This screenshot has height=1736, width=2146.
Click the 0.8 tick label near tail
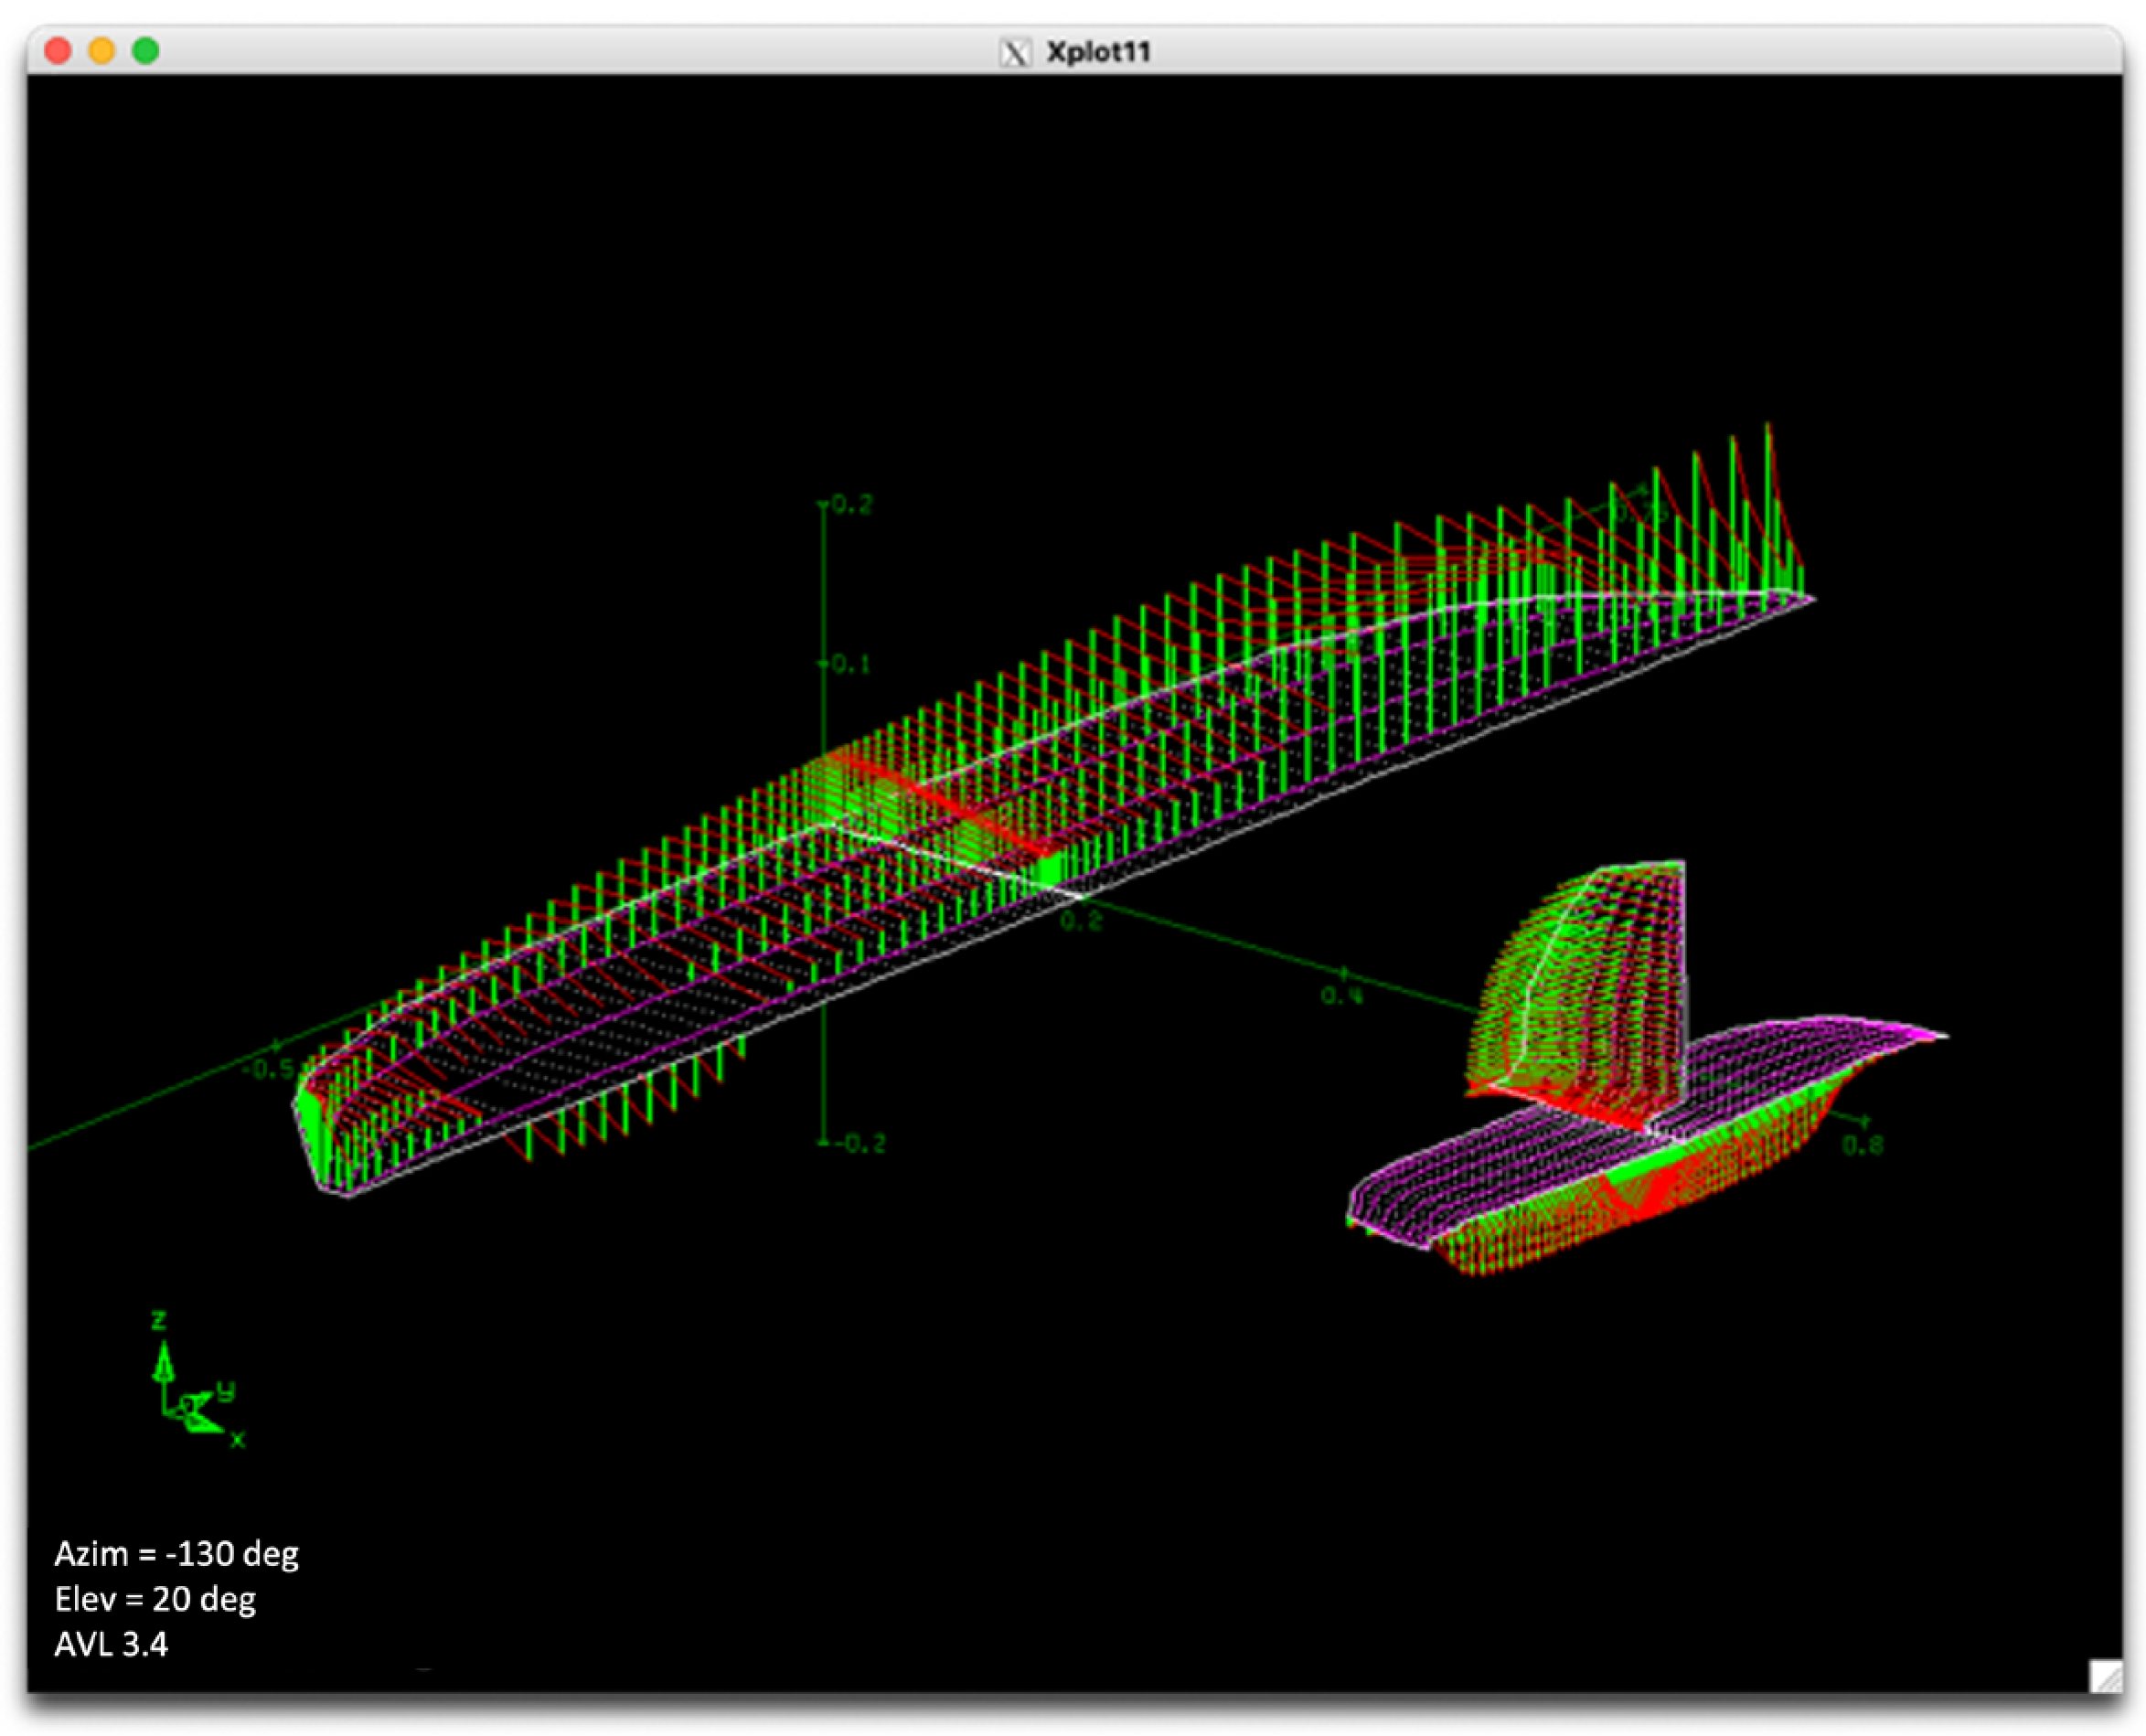point(1862,1145)
